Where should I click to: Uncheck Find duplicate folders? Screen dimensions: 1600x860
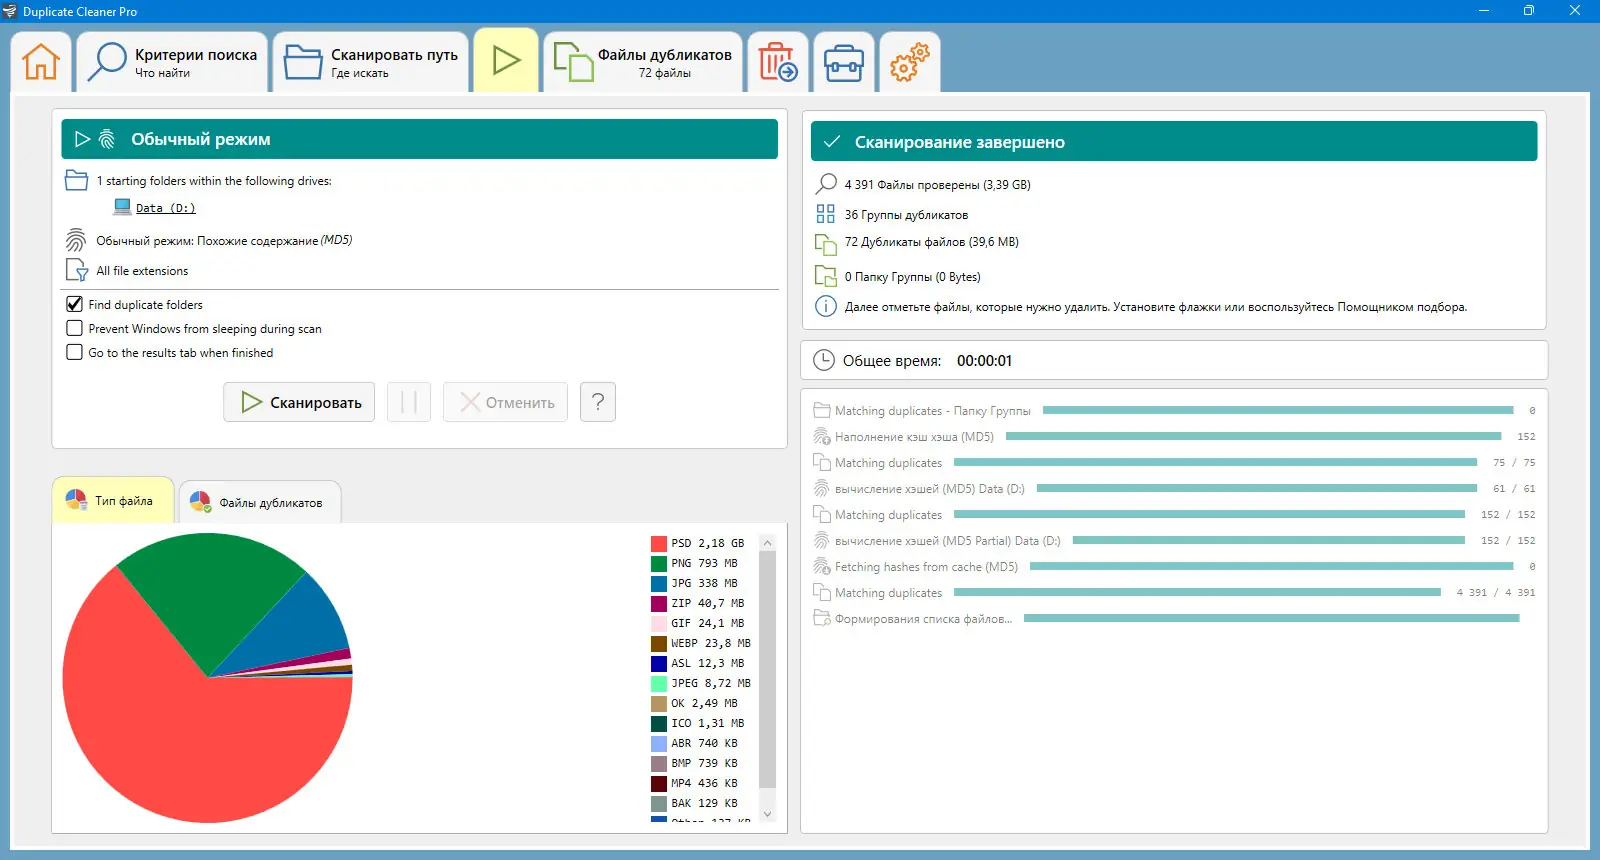tap(74, 304)
